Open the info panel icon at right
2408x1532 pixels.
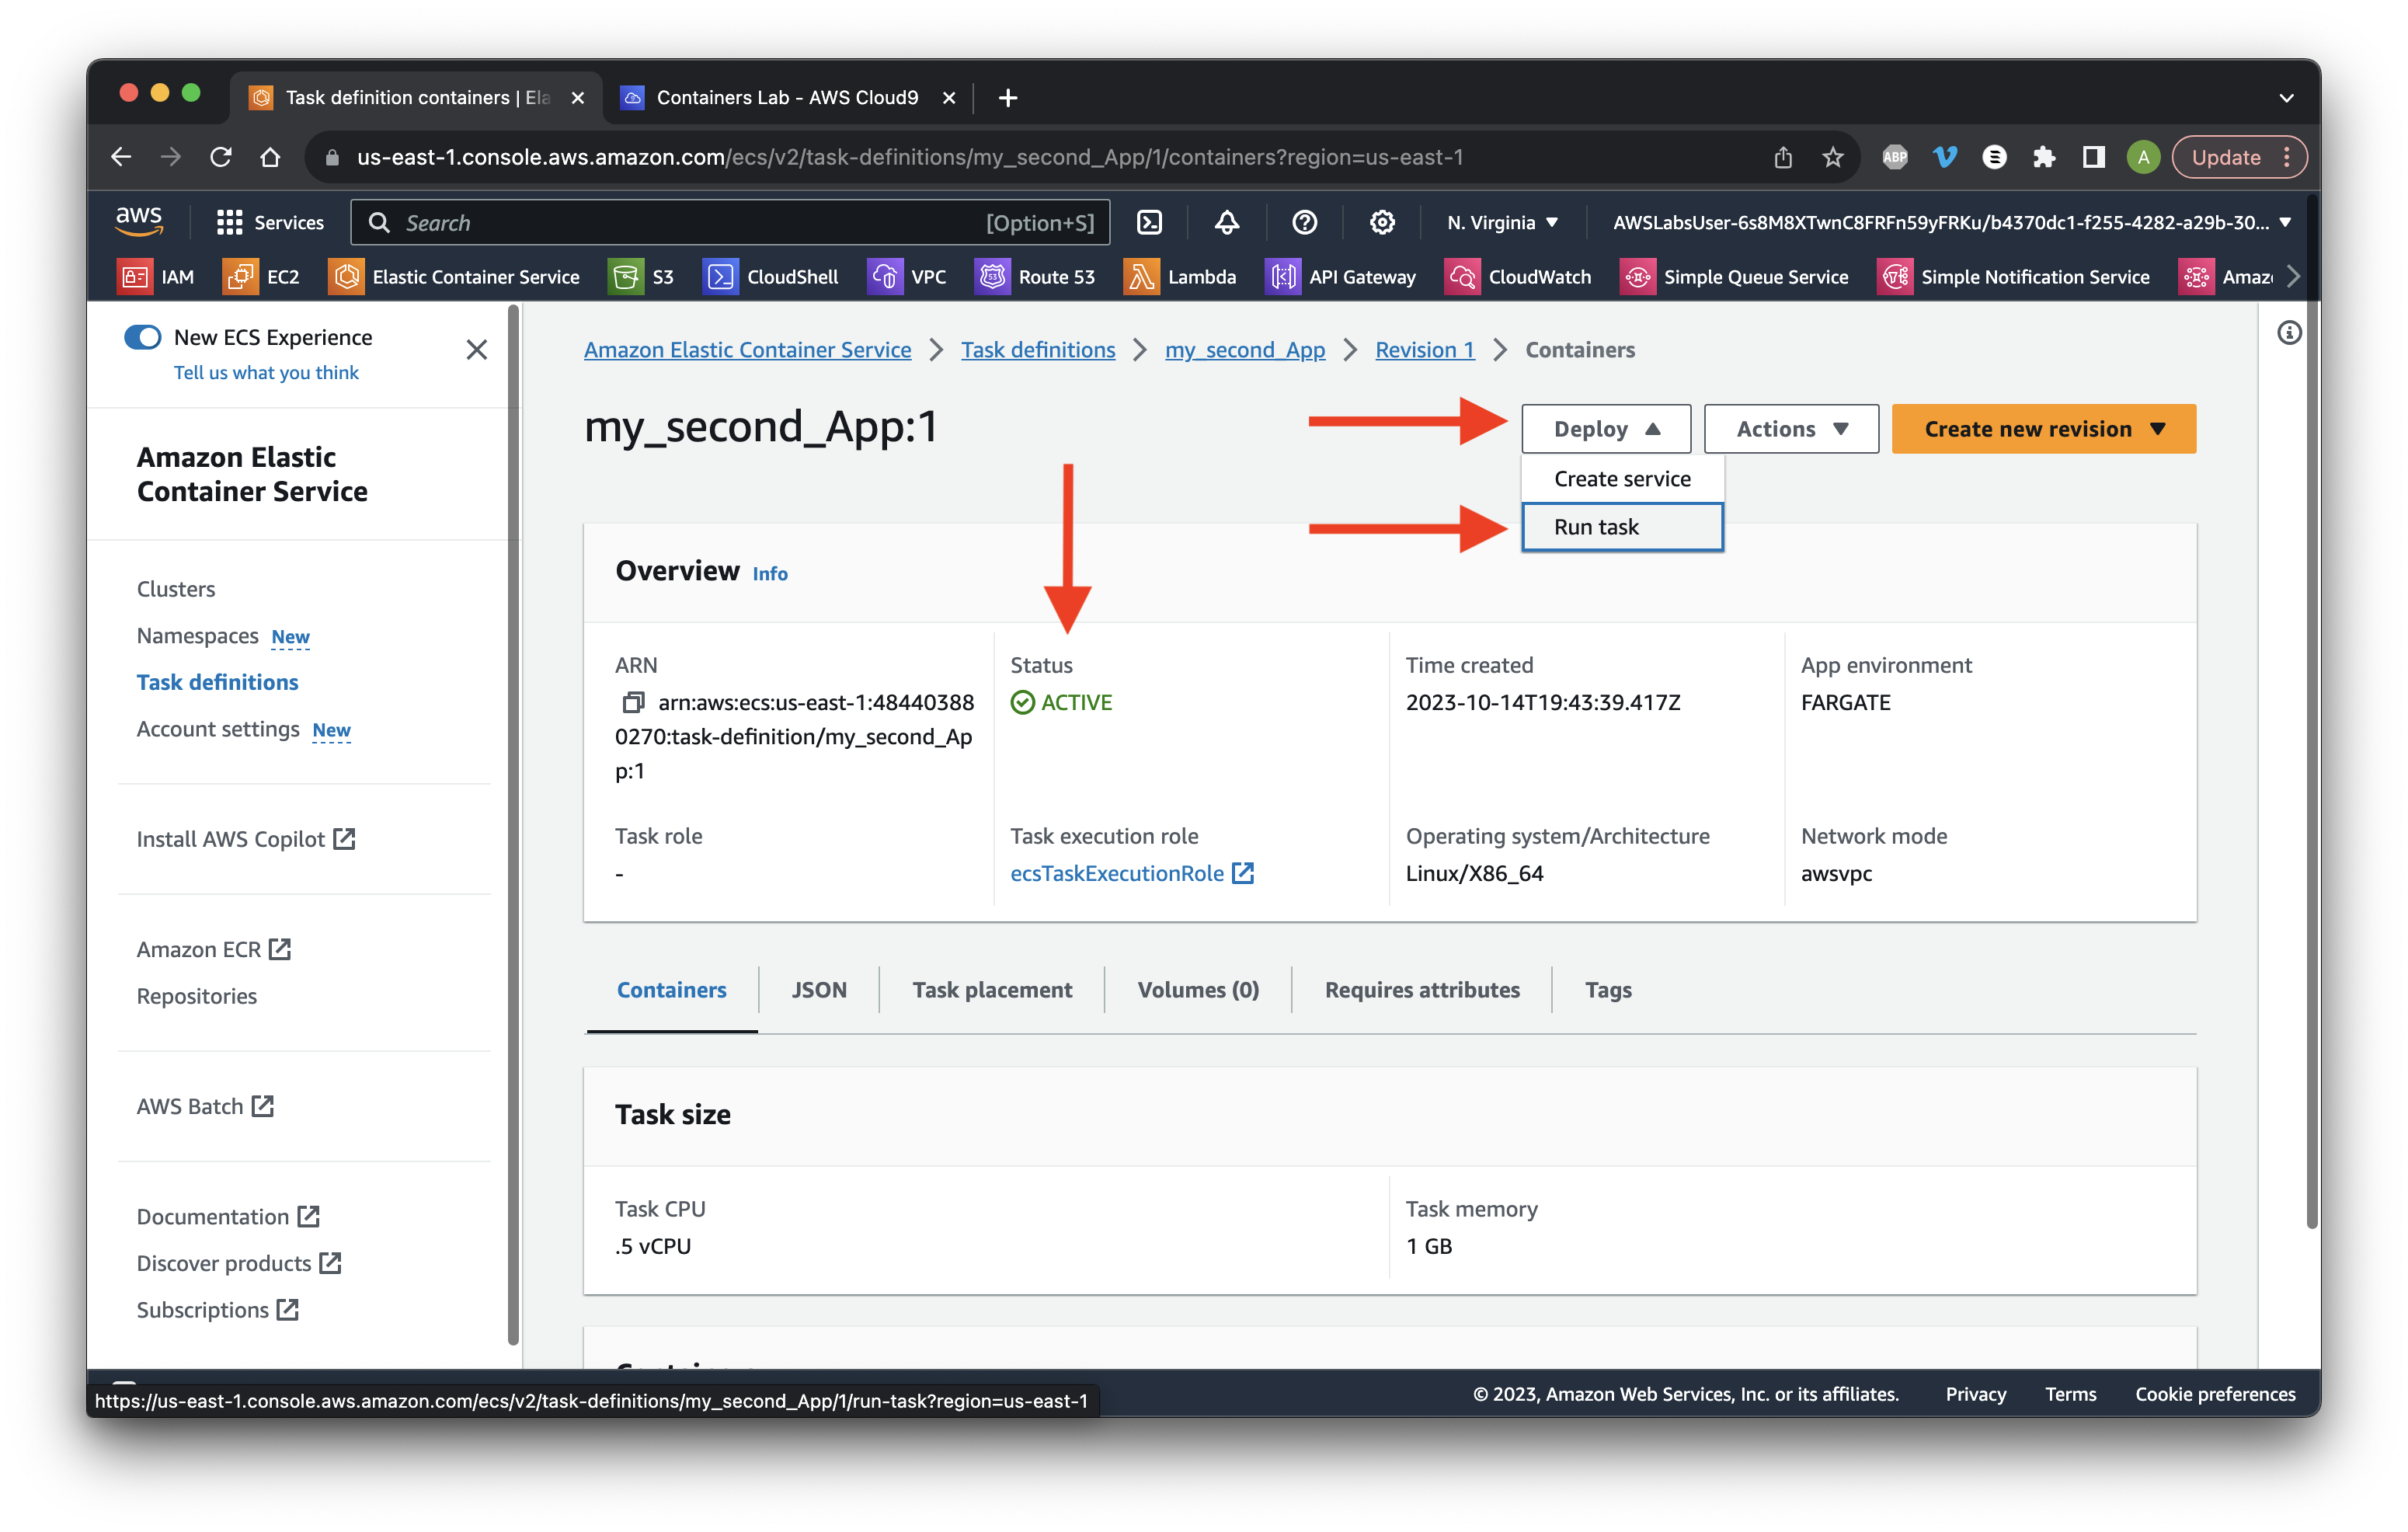pos(2289,333)
